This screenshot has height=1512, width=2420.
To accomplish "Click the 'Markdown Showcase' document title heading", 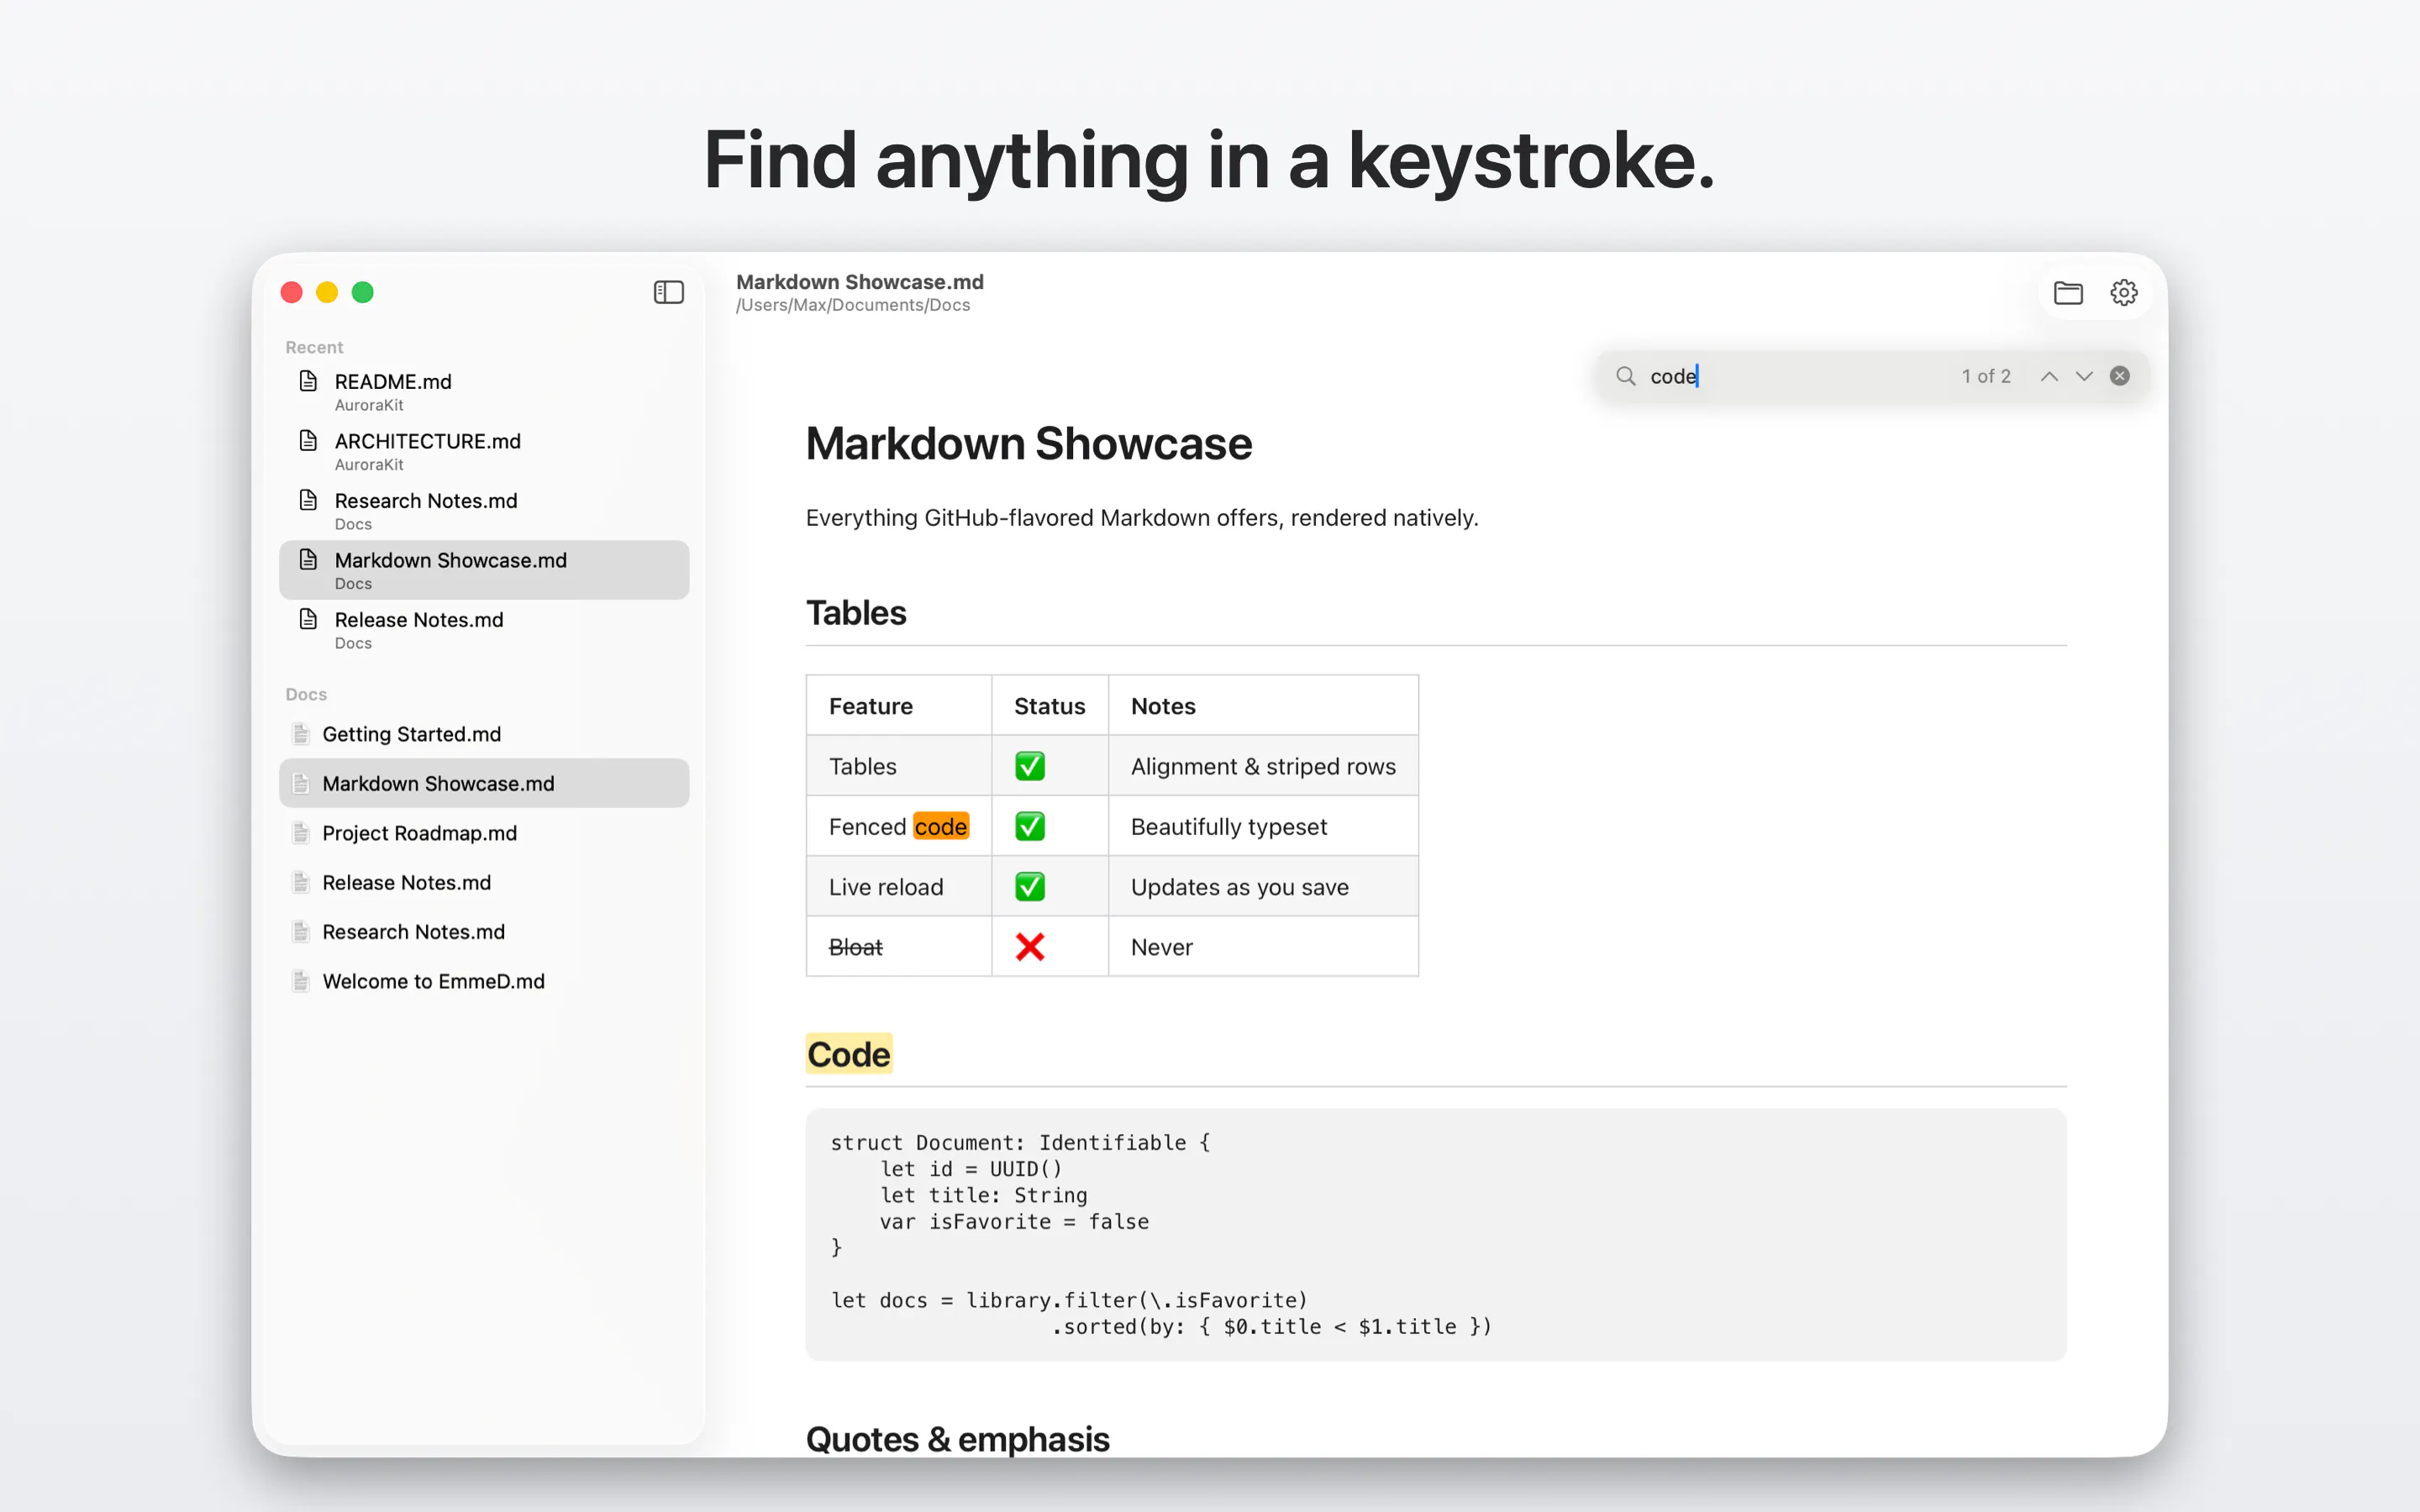I will pyautogui.click(x=1028, y=444).
